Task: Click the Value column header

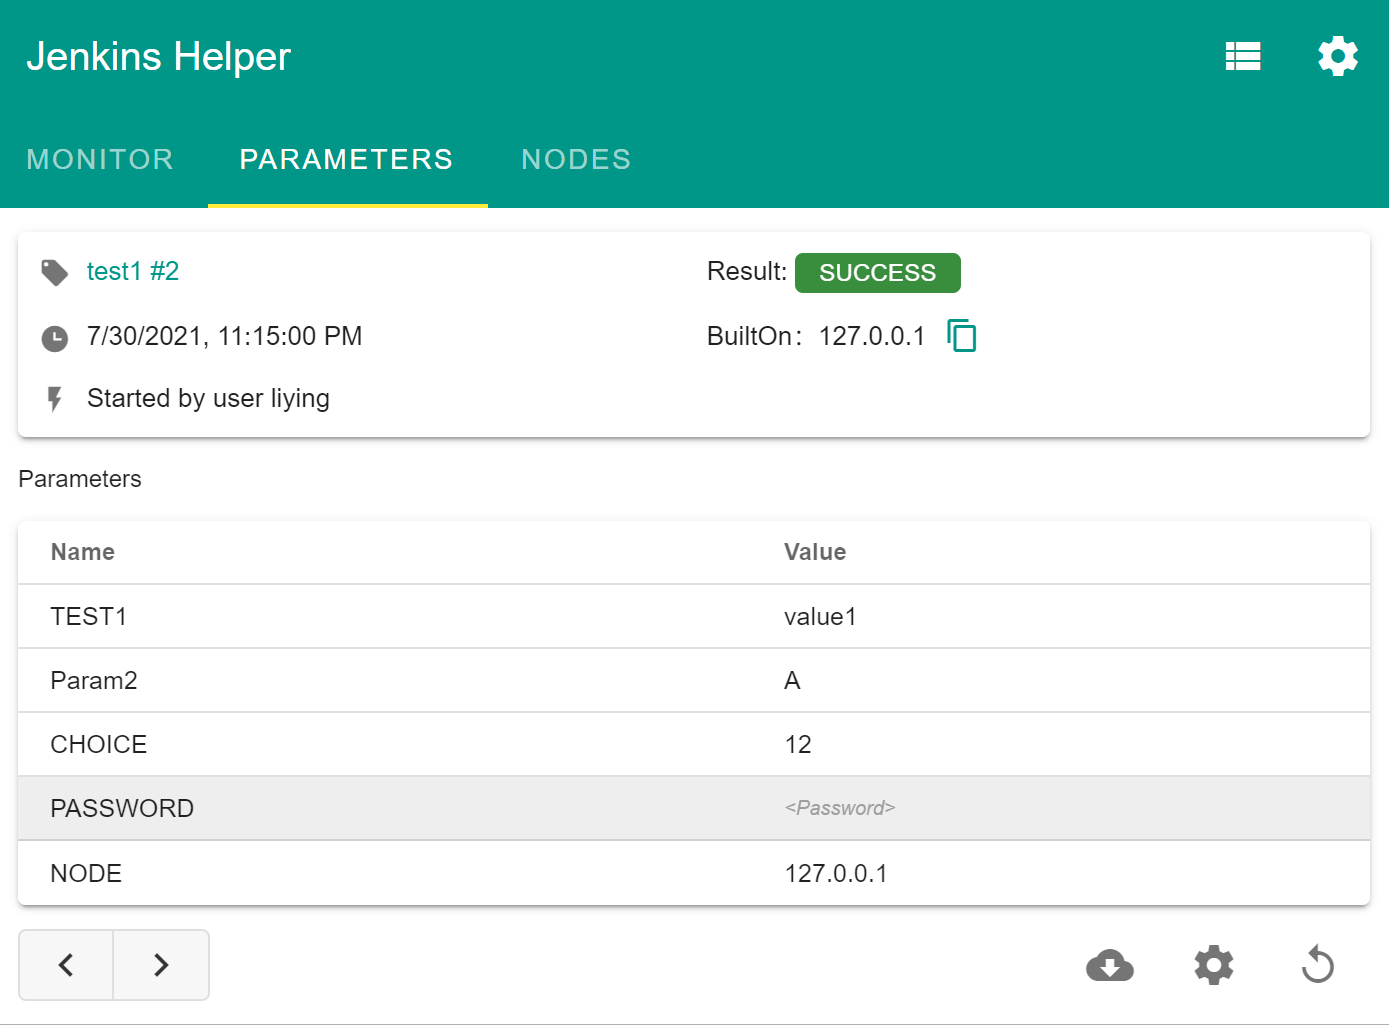Action: coord(815,552)
